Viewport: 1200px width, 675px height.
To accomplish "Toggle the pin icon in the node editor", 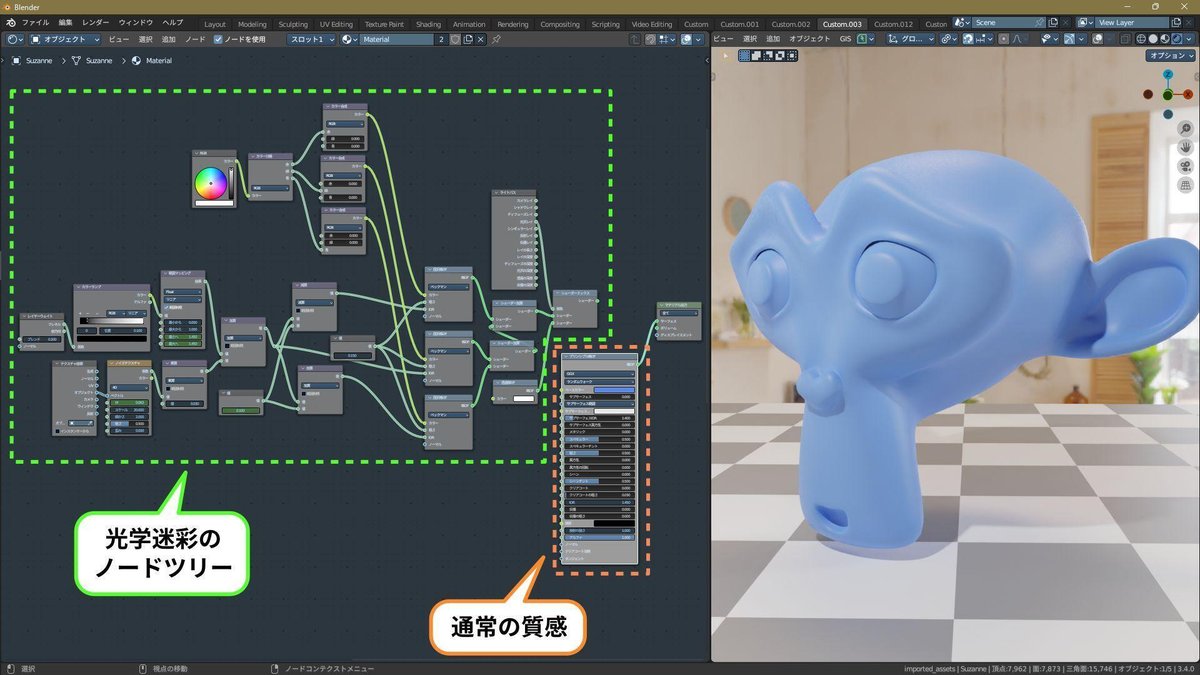I will click(497, 39).
